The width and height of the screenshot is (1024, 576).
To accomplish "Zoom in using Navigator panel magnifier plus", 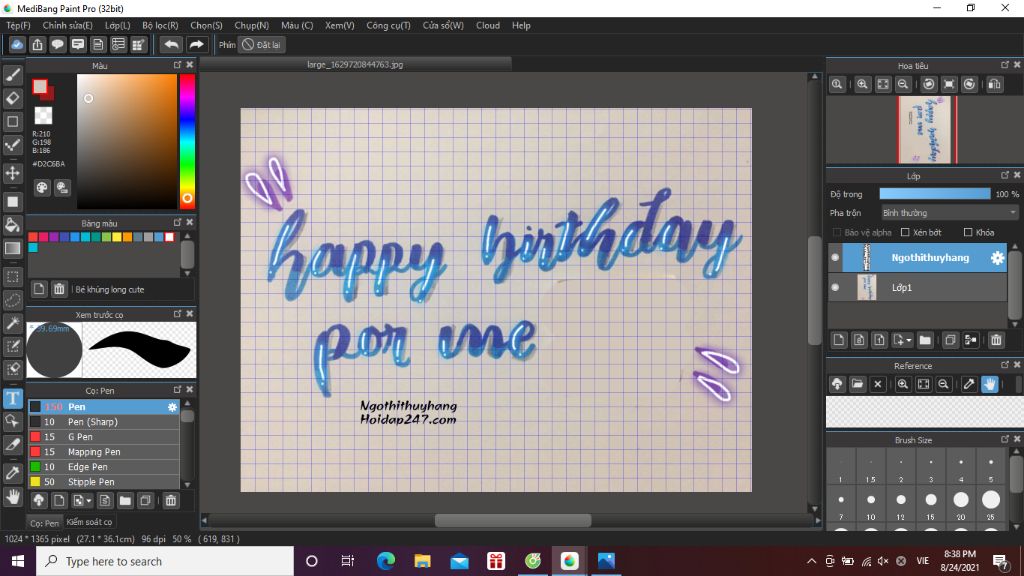I will point(863,84).
